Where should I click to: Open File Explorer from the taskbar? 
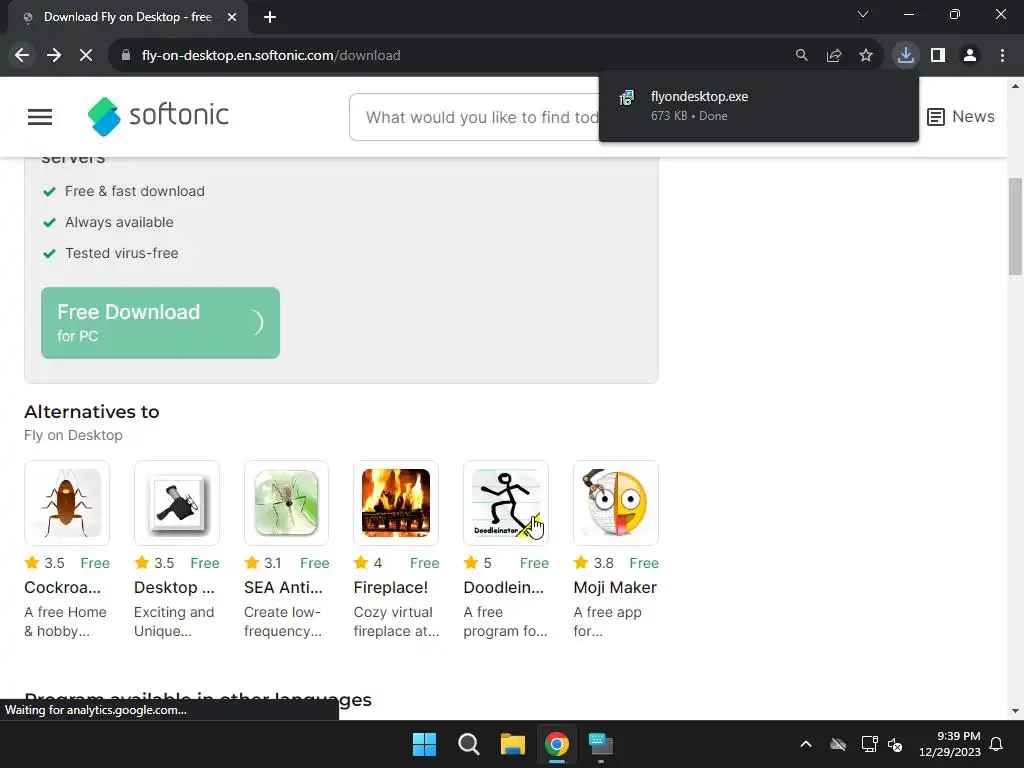[x=513, y=744]
